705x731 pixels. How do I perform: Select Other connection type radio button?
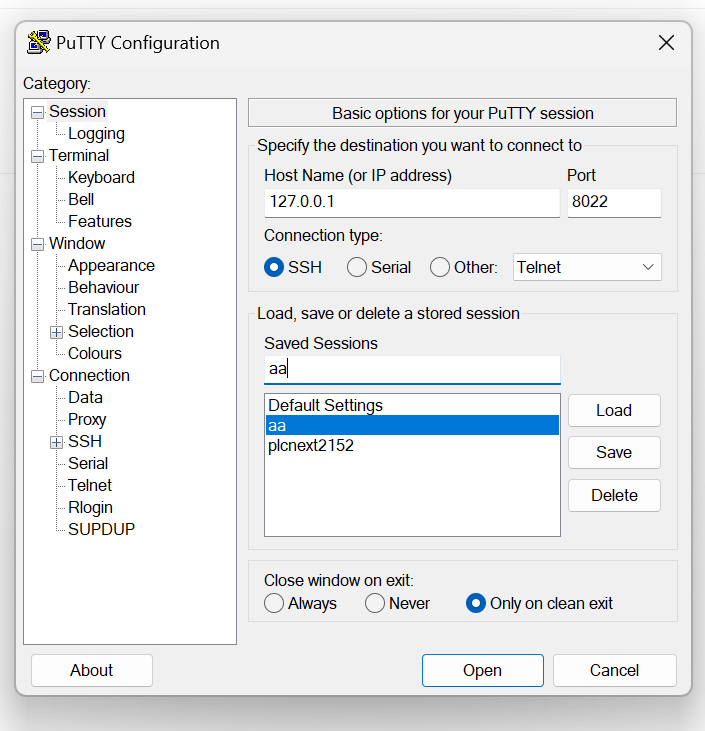click(x=440, y=267)
